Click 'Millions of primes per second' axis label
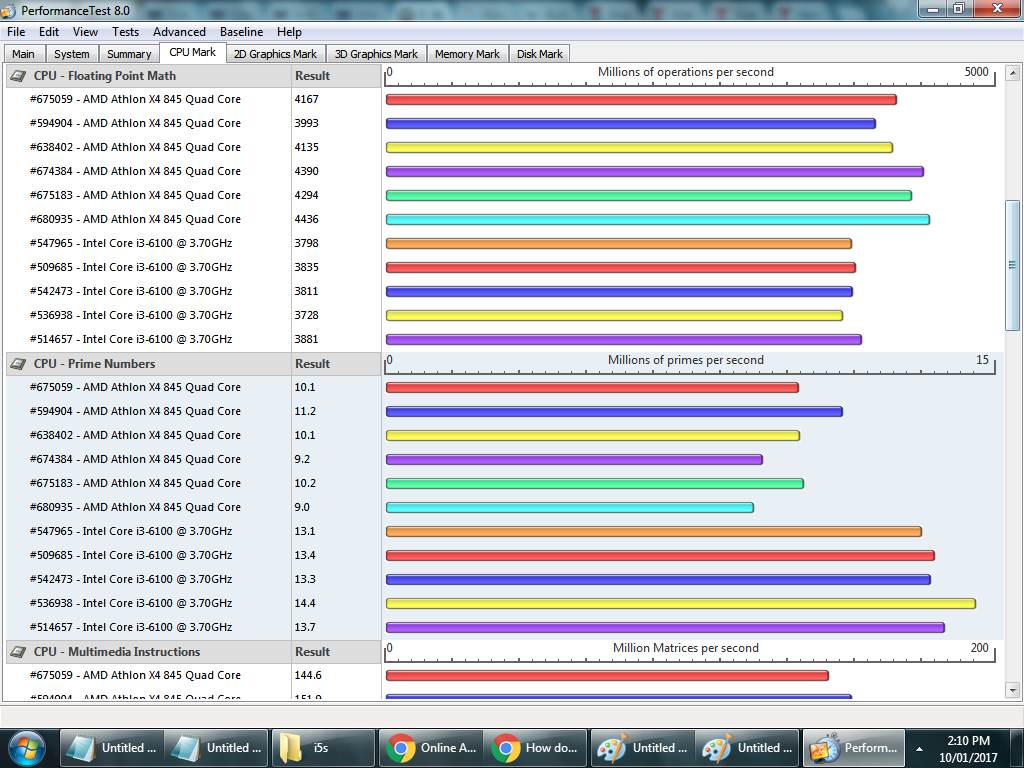 [686, 360]
